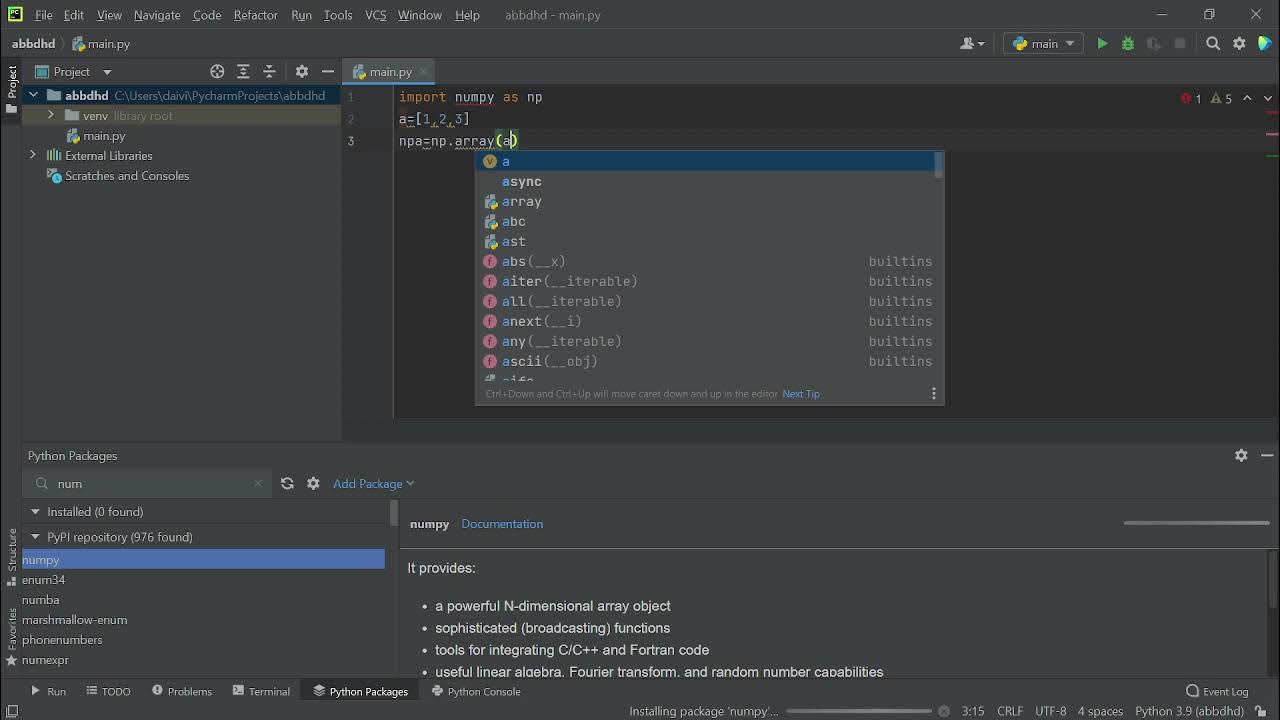
Task: Open the Favorites side tool window
Action: coord(12,637)
